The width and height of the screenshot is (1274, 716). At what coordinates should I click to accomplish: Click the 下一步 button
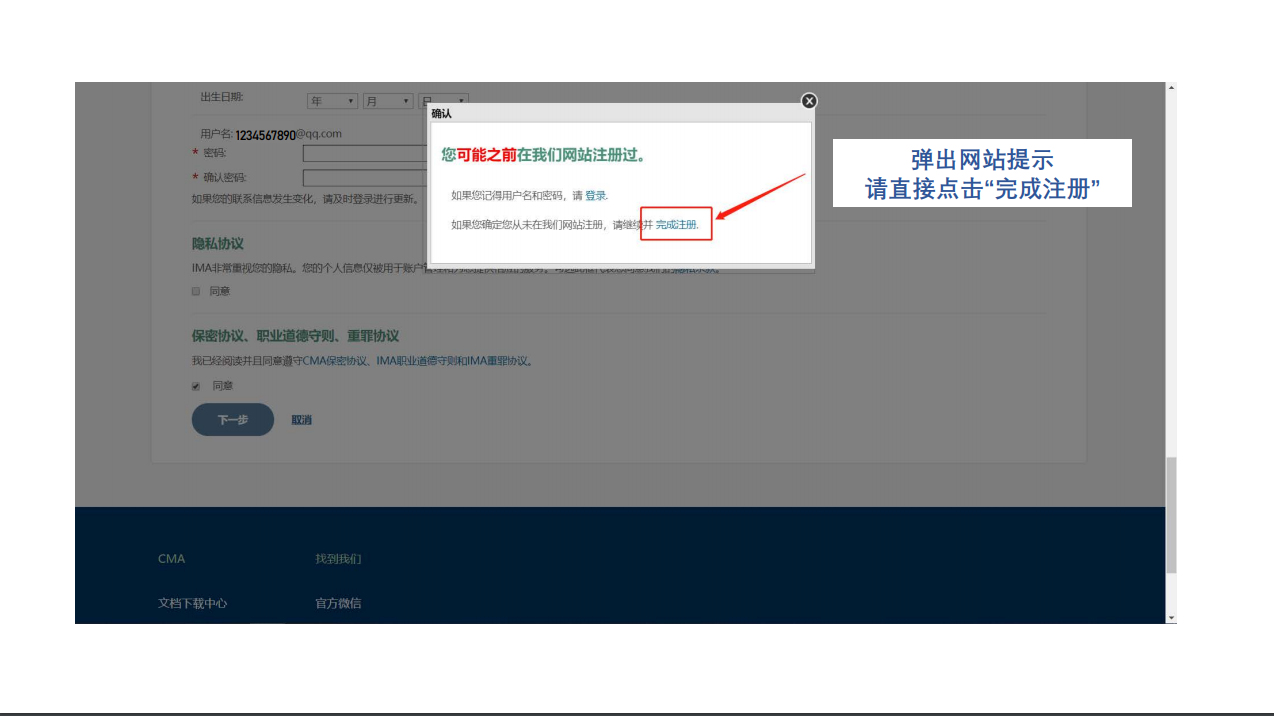coord(232,419)
